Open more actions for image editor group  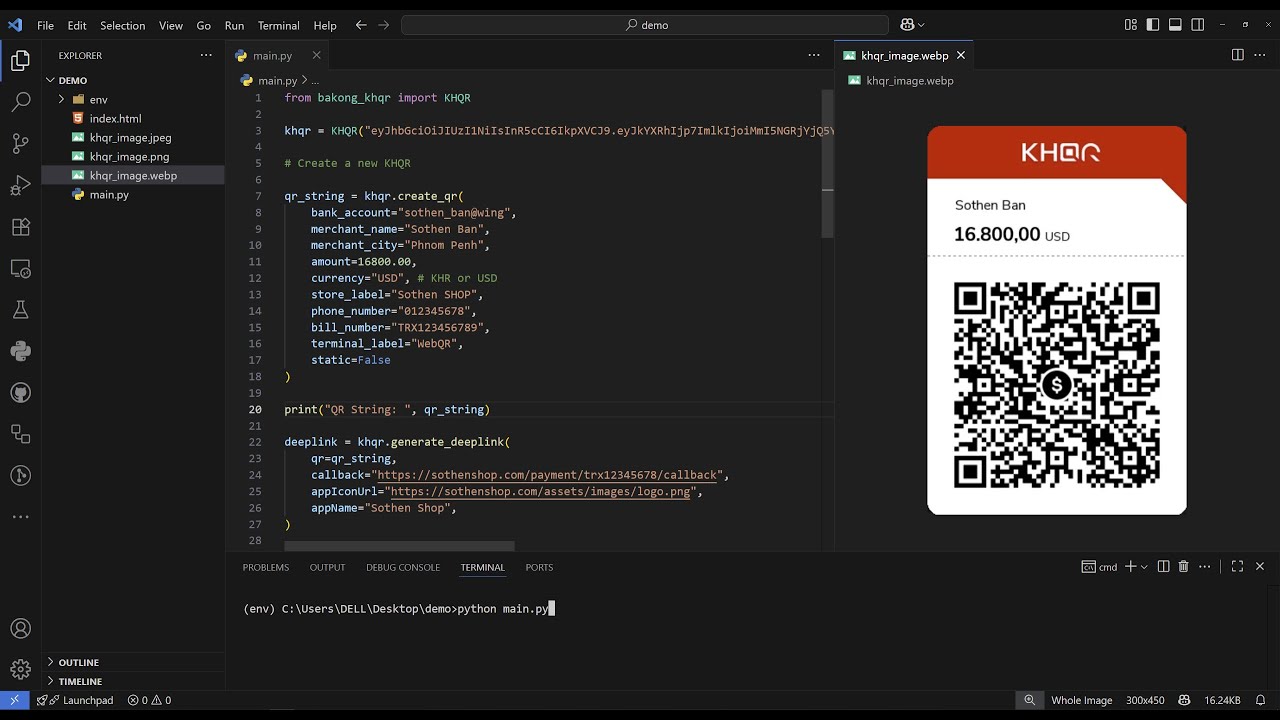pyautogui.click(x=1259, y=55)
